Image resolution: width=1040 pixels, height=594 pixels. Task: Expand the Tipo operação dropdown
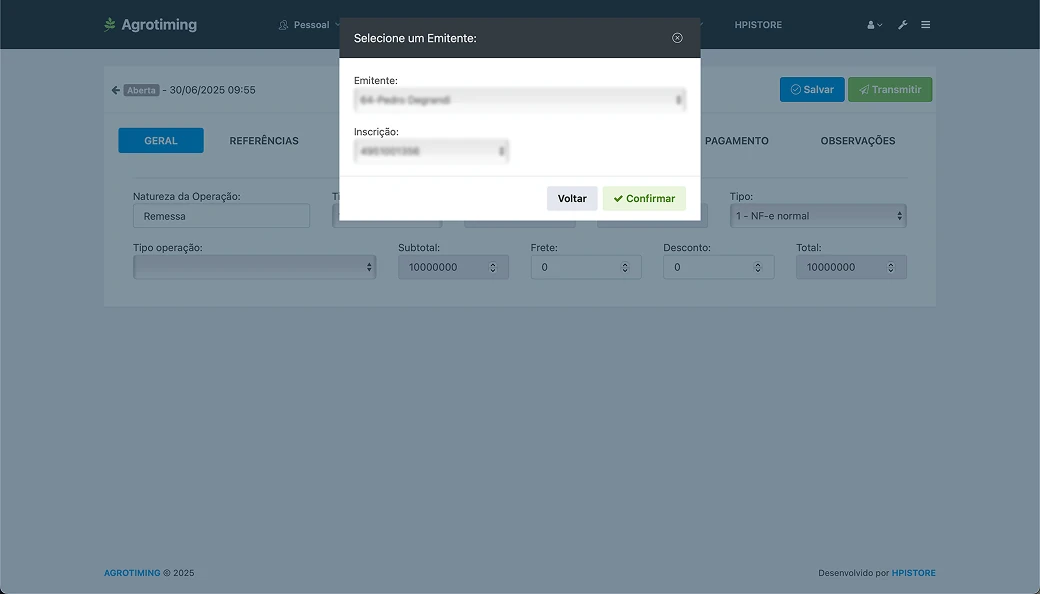(x=254, y=267)
